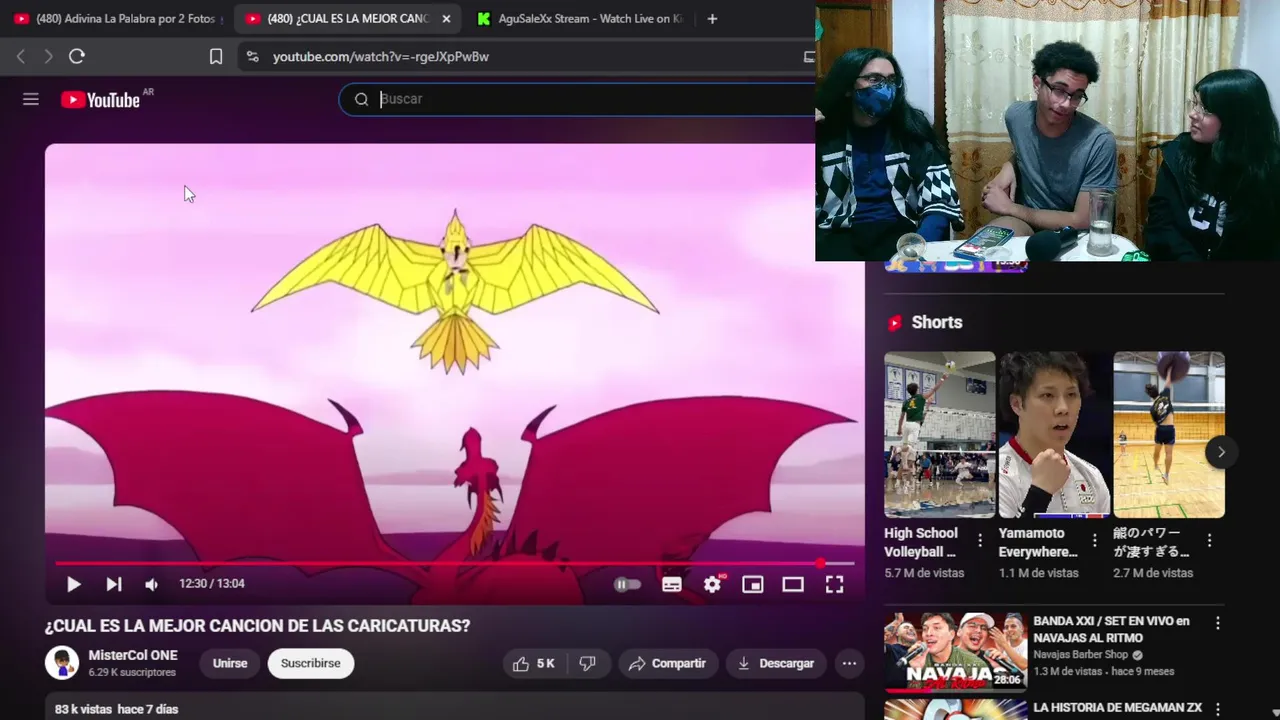Open MisterCol ONE channel name link
The image size is (1280, 720).
[x=133, y=656]
